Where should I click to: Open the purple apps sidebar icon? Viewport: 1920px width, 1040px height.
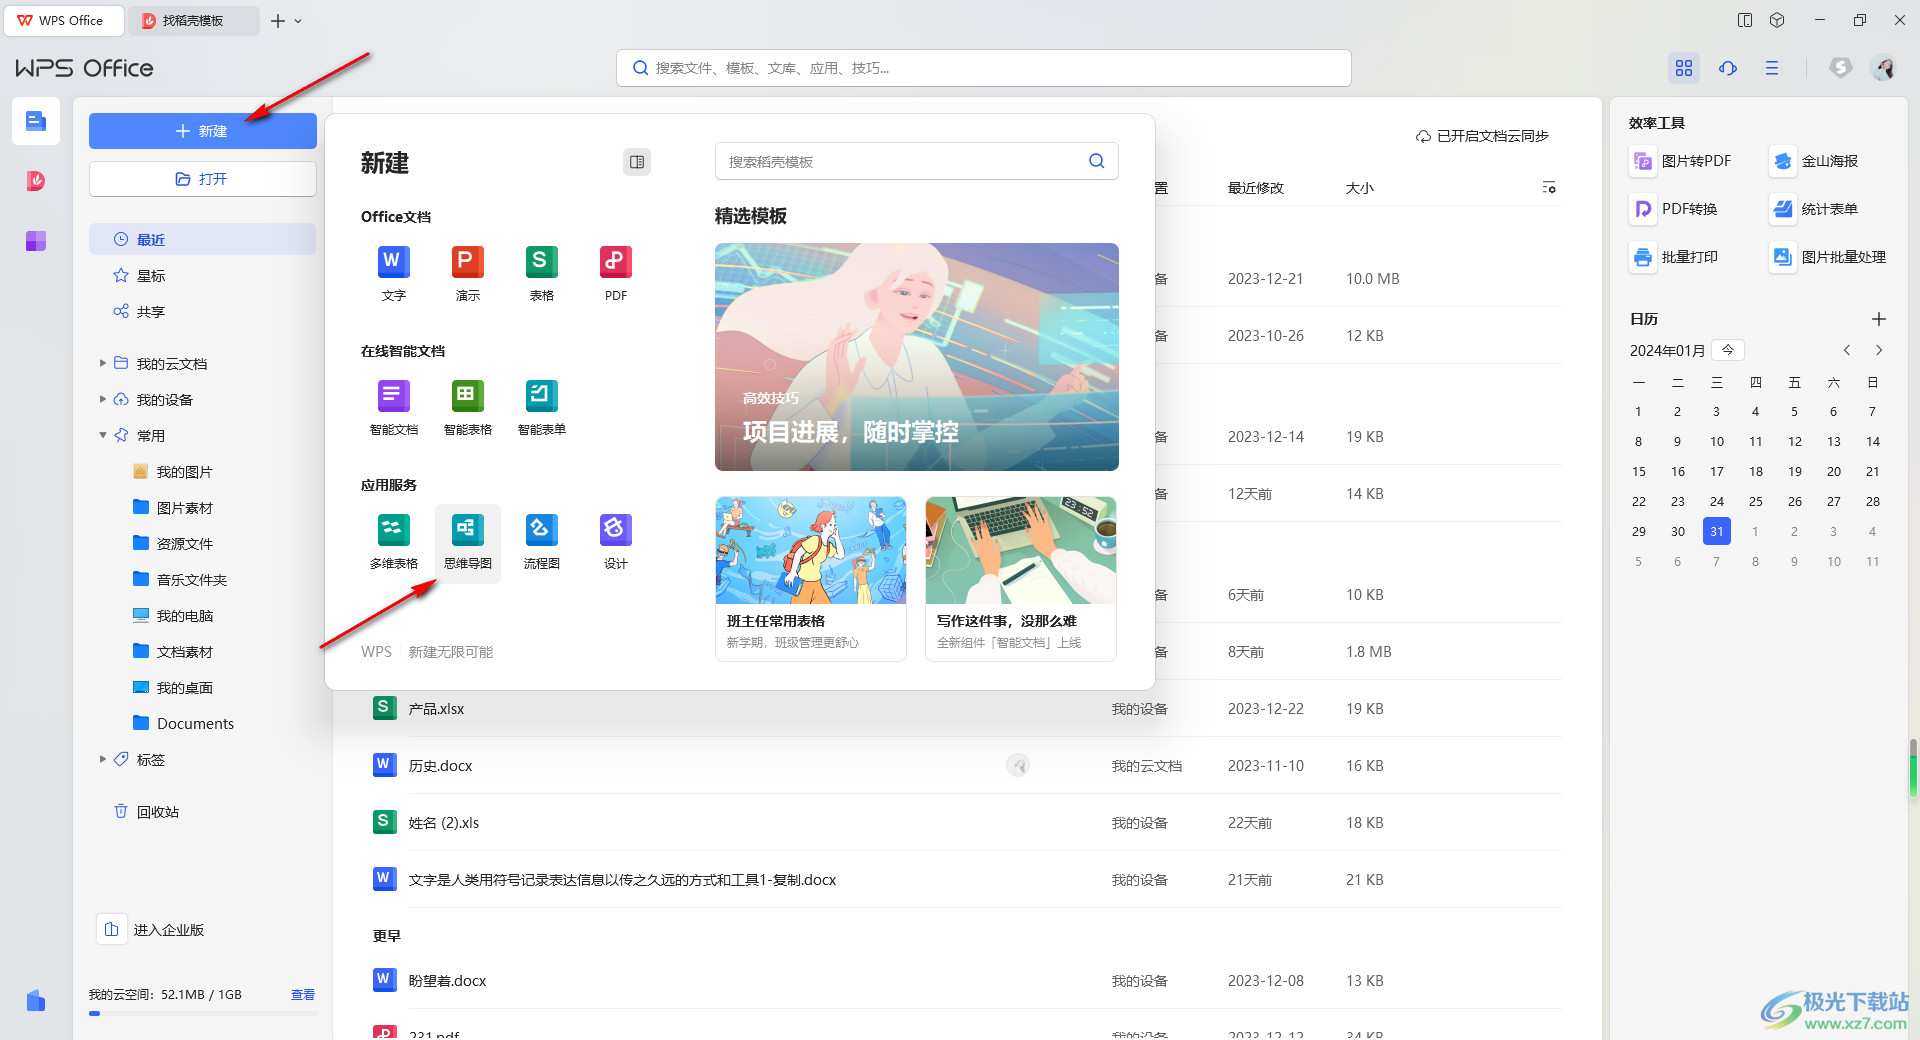(36, 241)
